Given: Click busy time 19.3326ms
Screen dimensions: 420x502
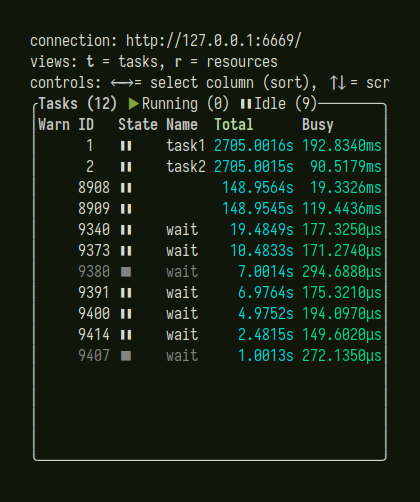Looking at the screenshot, I should click(x=346, y=188).
